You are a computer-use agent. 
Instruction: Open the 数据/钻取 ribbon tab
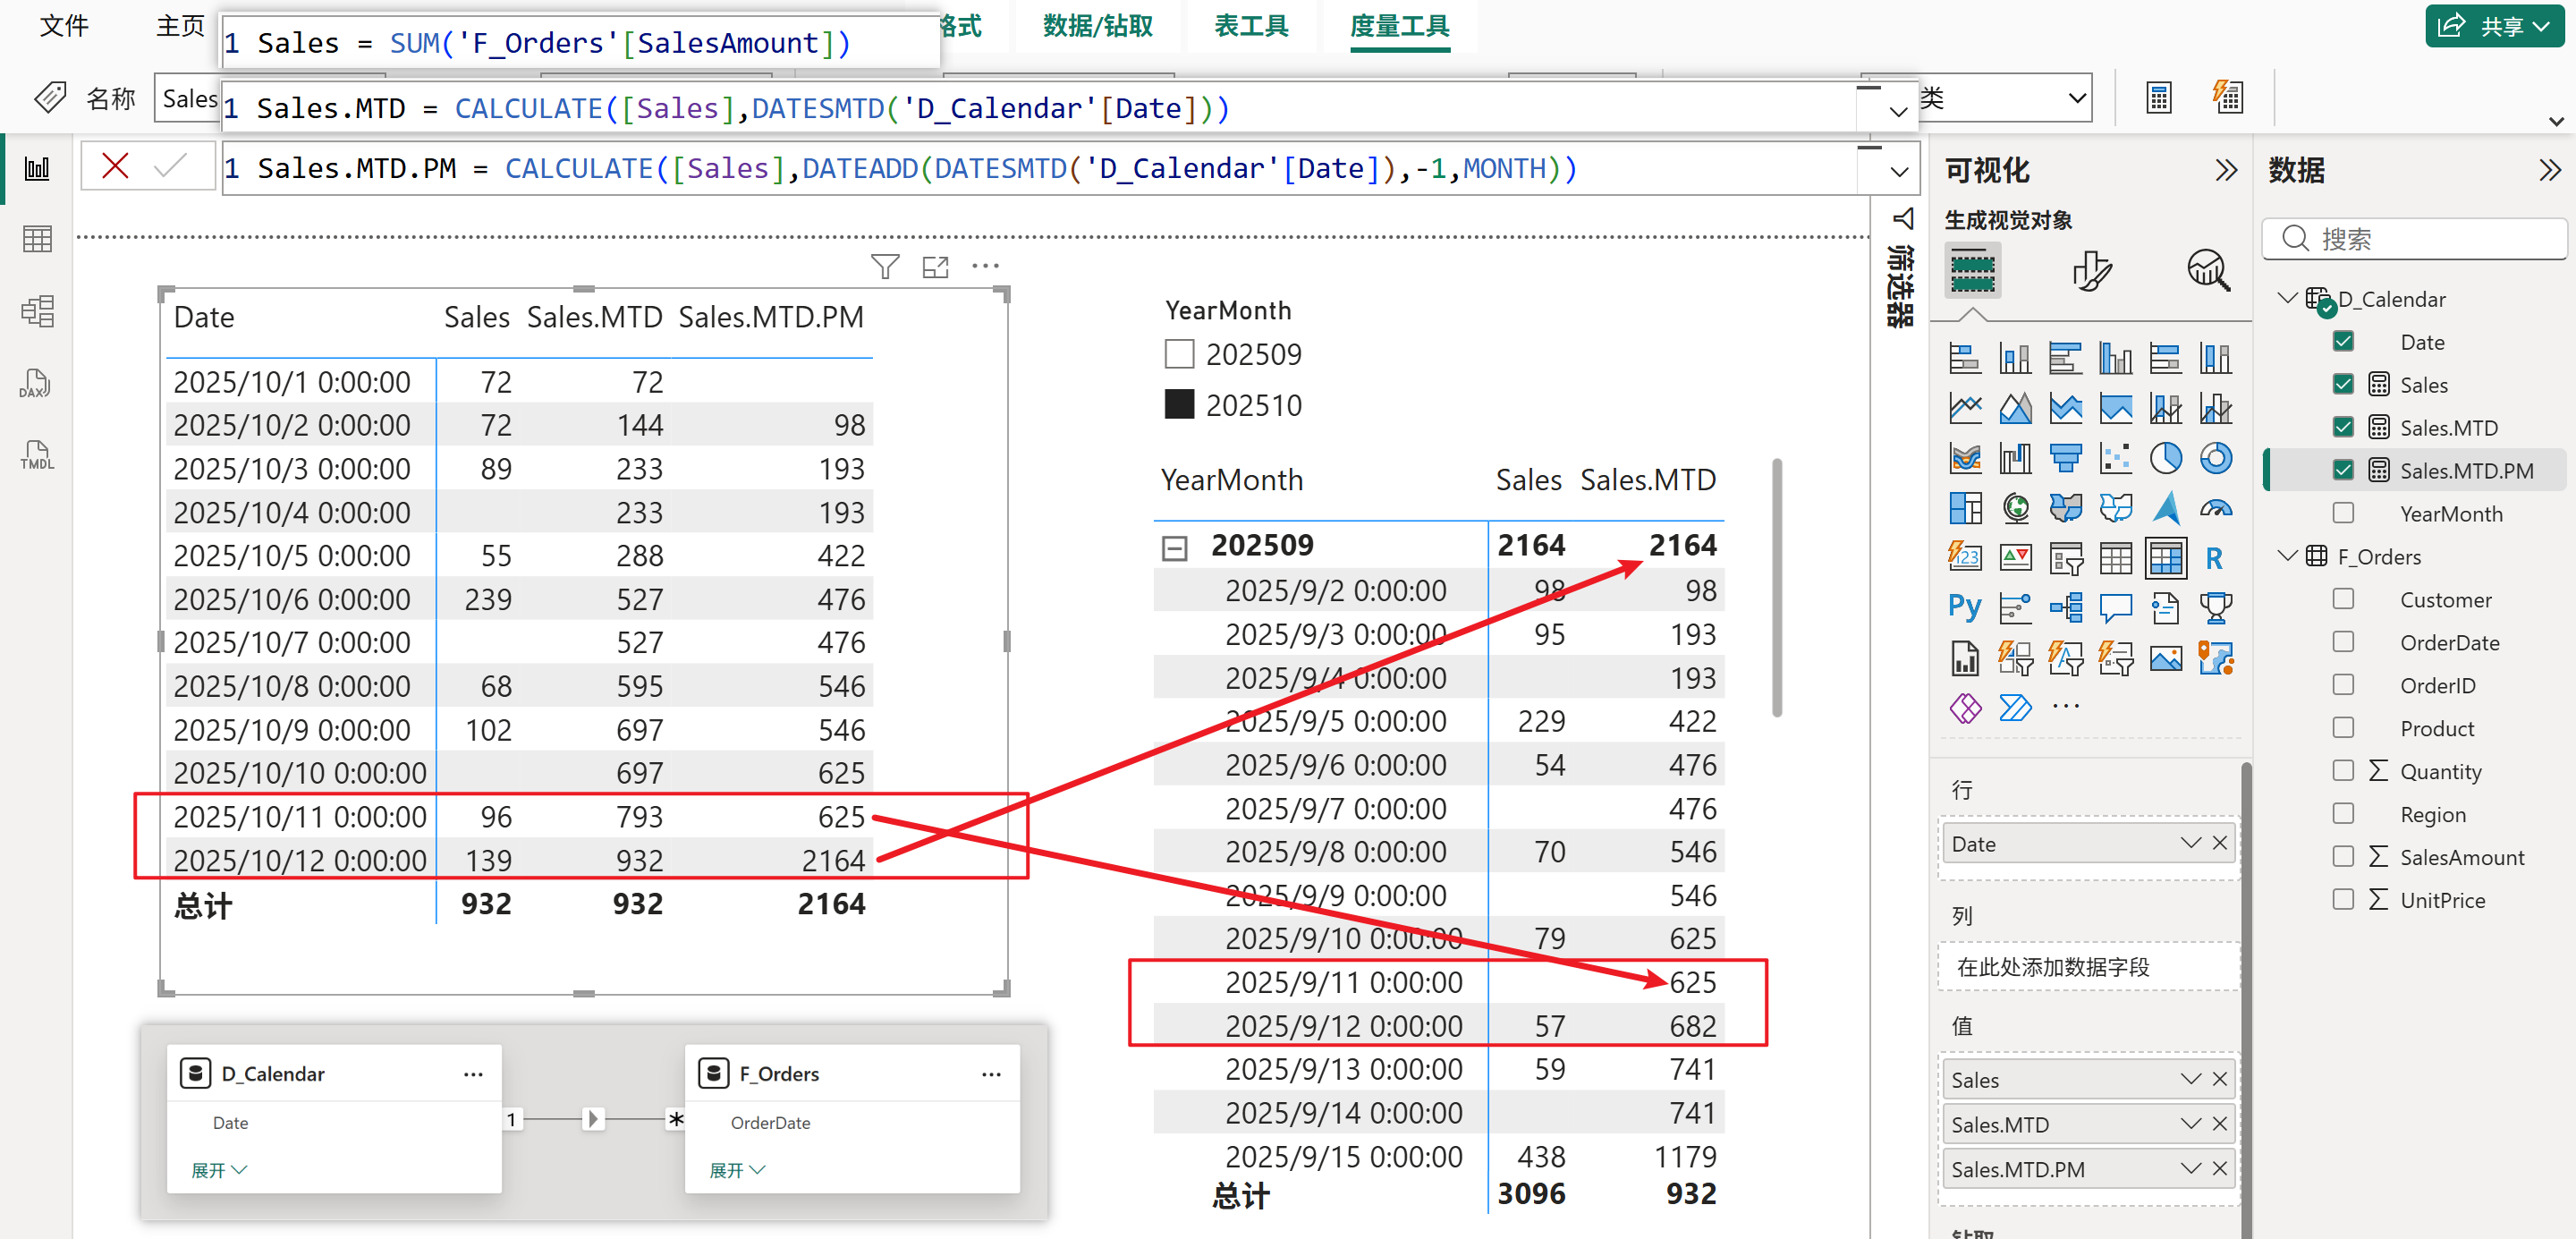click(1097, 26)
